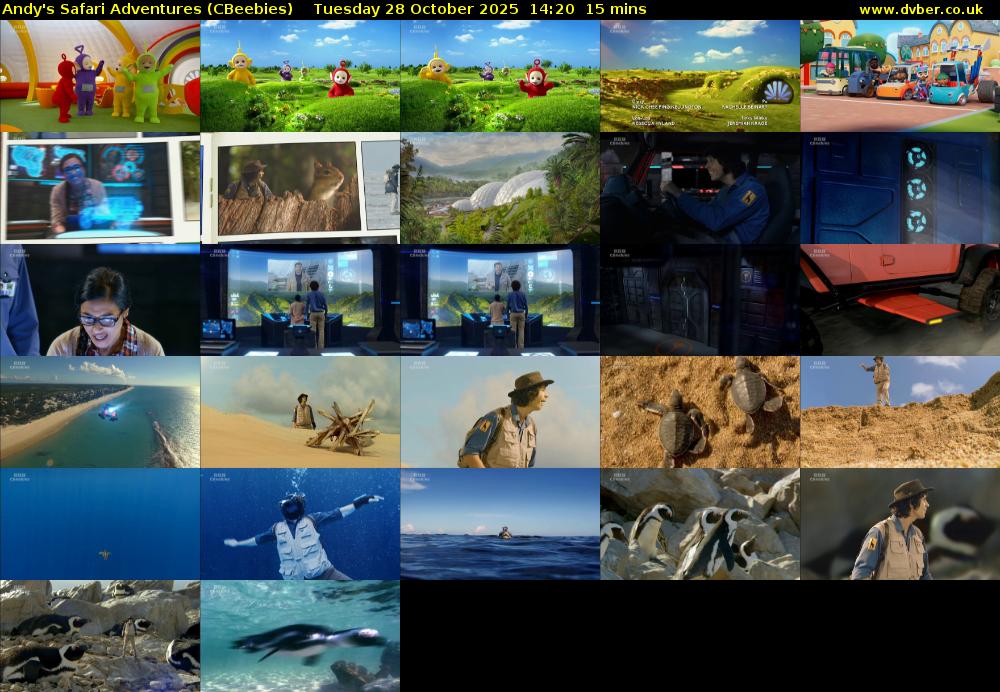This screenshot has height=692, width=1000.
Task: Open the Andy standing among penguins thumbnail
Action: coord(100,636)
